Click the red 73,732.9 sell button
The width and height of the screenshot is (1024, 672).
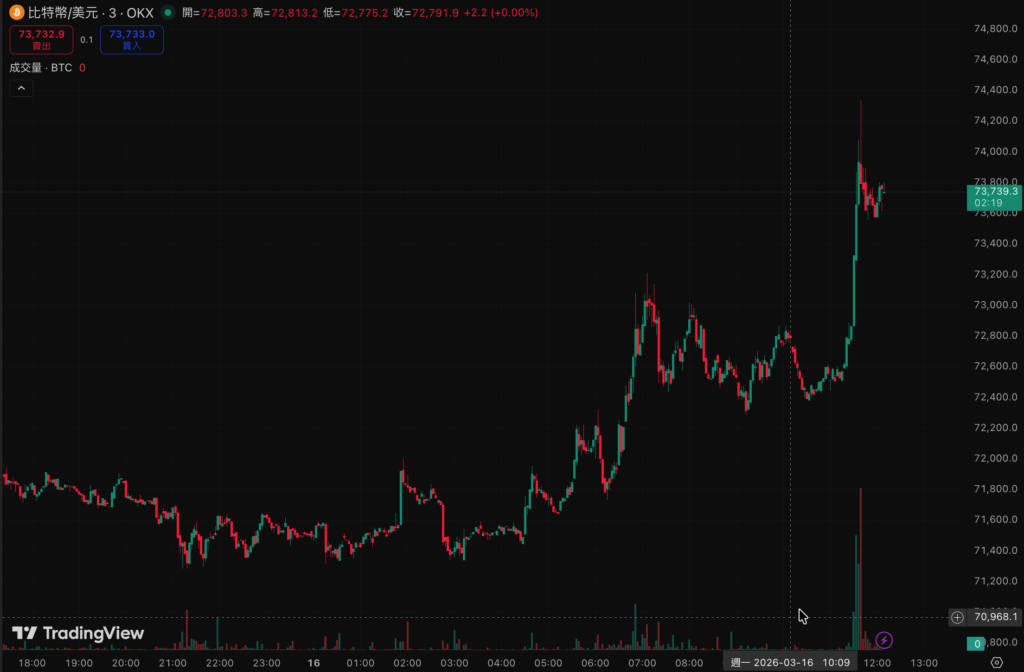point(41,39)
